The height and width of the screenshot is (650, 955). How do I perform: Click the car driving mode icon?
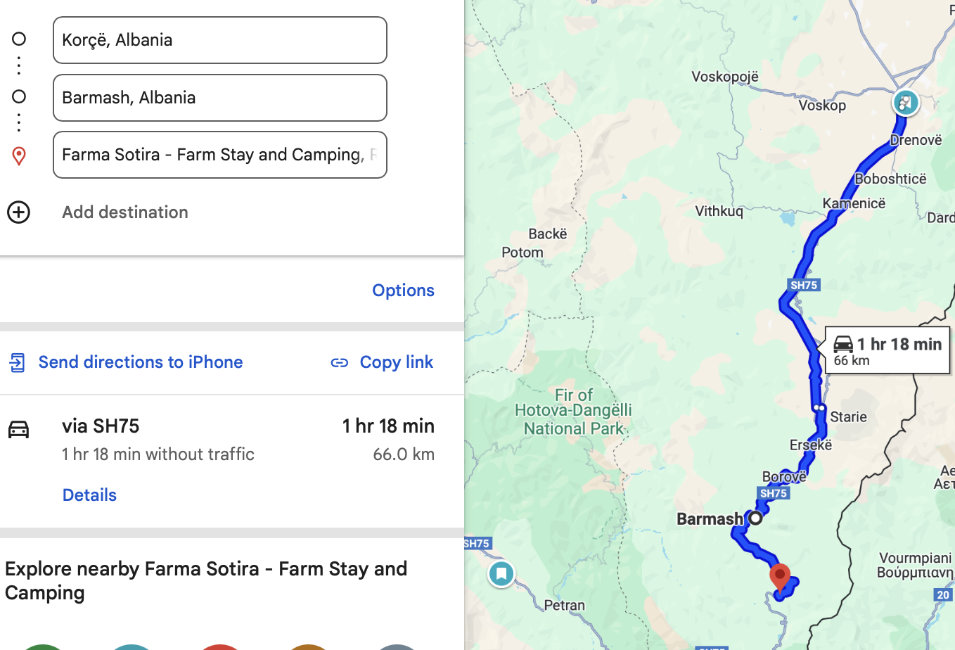click(18, 429)
